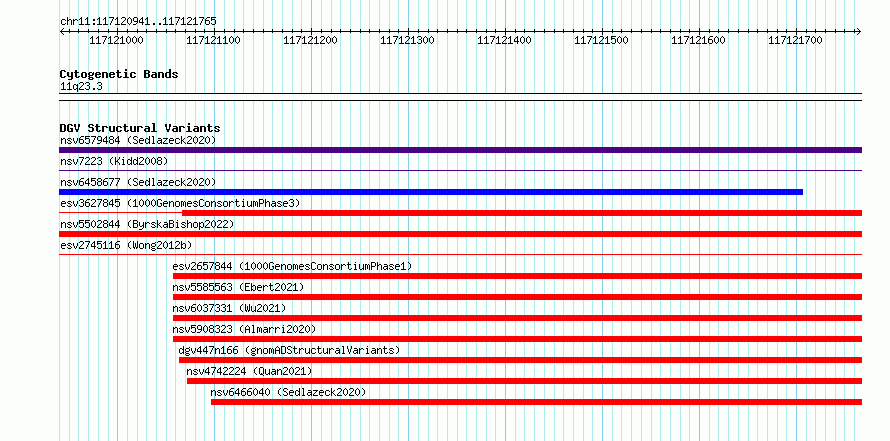Click ruler position 117121200

[310, 41]
